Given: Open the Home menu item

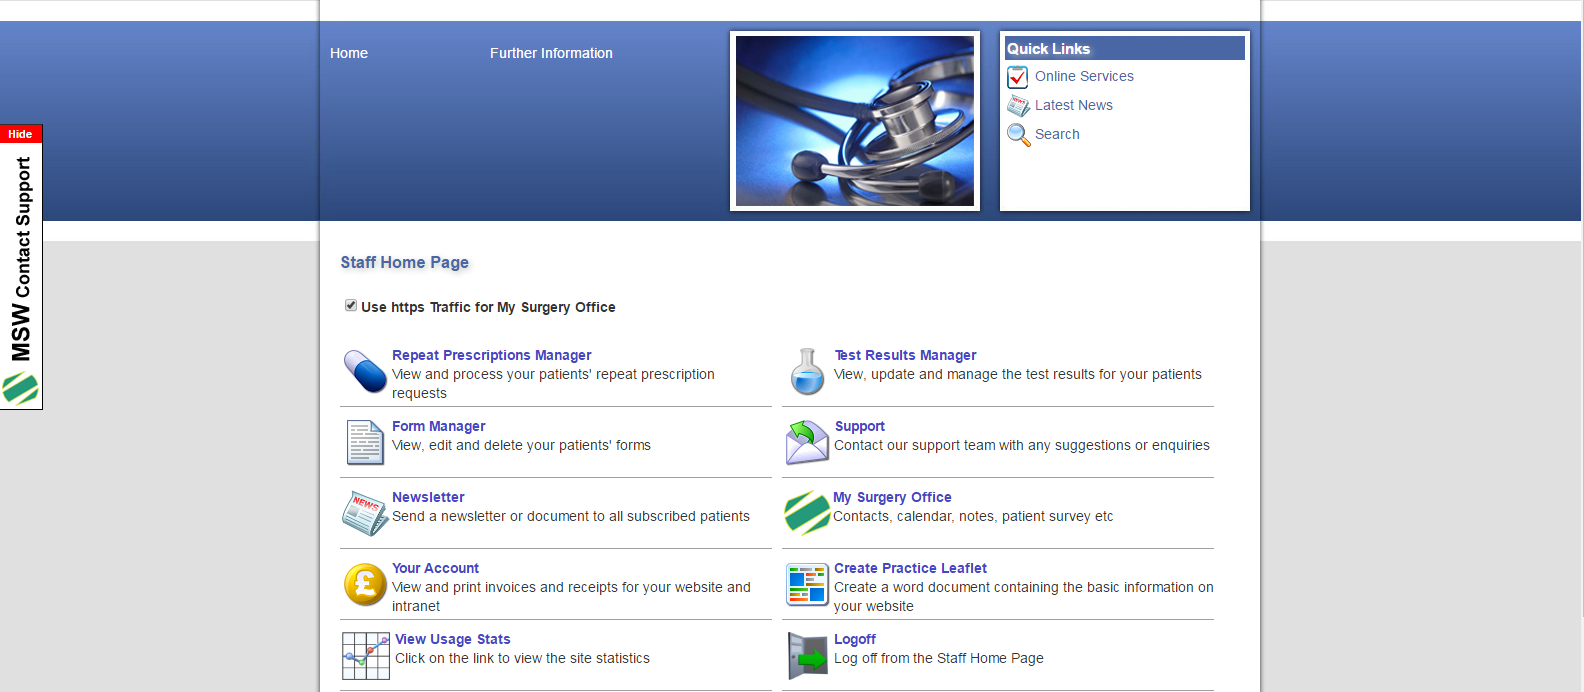Looking at the screenshot, I should click(x=349, y=53).
